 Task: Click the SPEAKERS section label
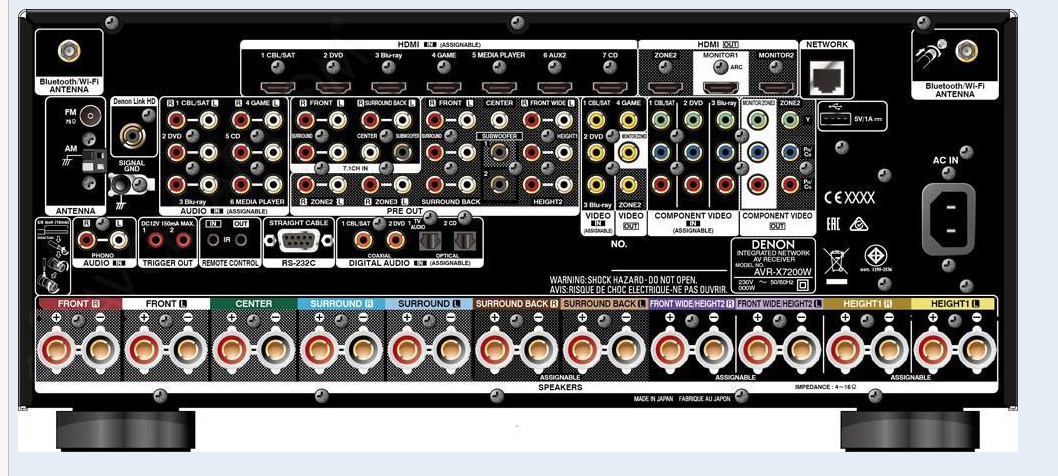point(559,388)
